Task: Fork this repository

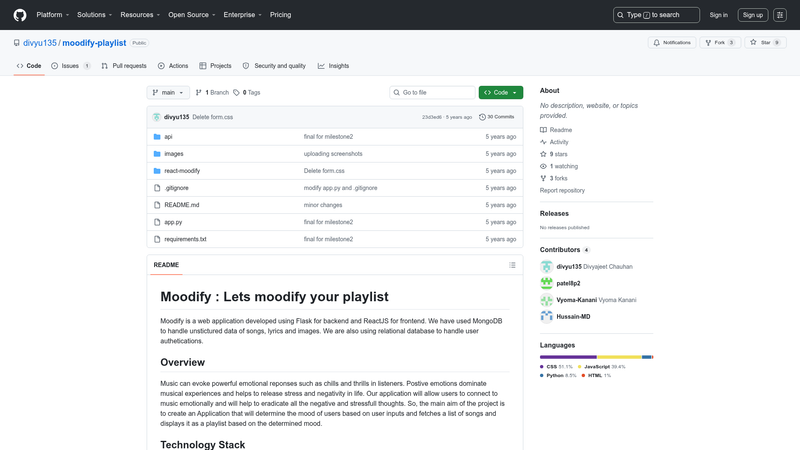Action: point(720,43)
